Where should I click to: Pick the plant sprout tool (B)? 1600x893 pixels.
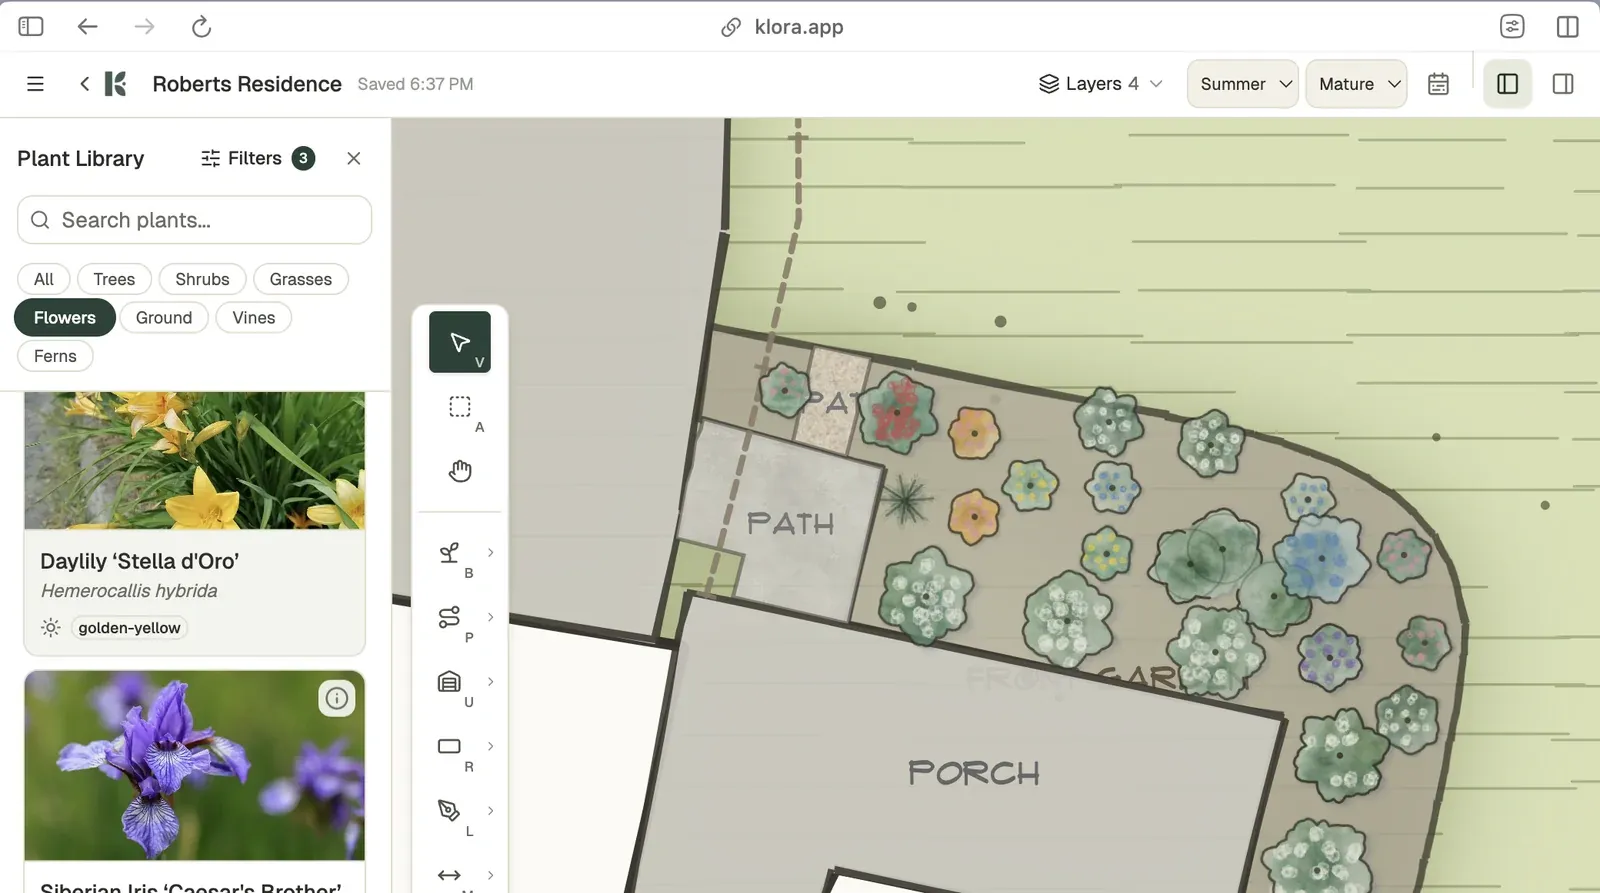pos(450,553)
